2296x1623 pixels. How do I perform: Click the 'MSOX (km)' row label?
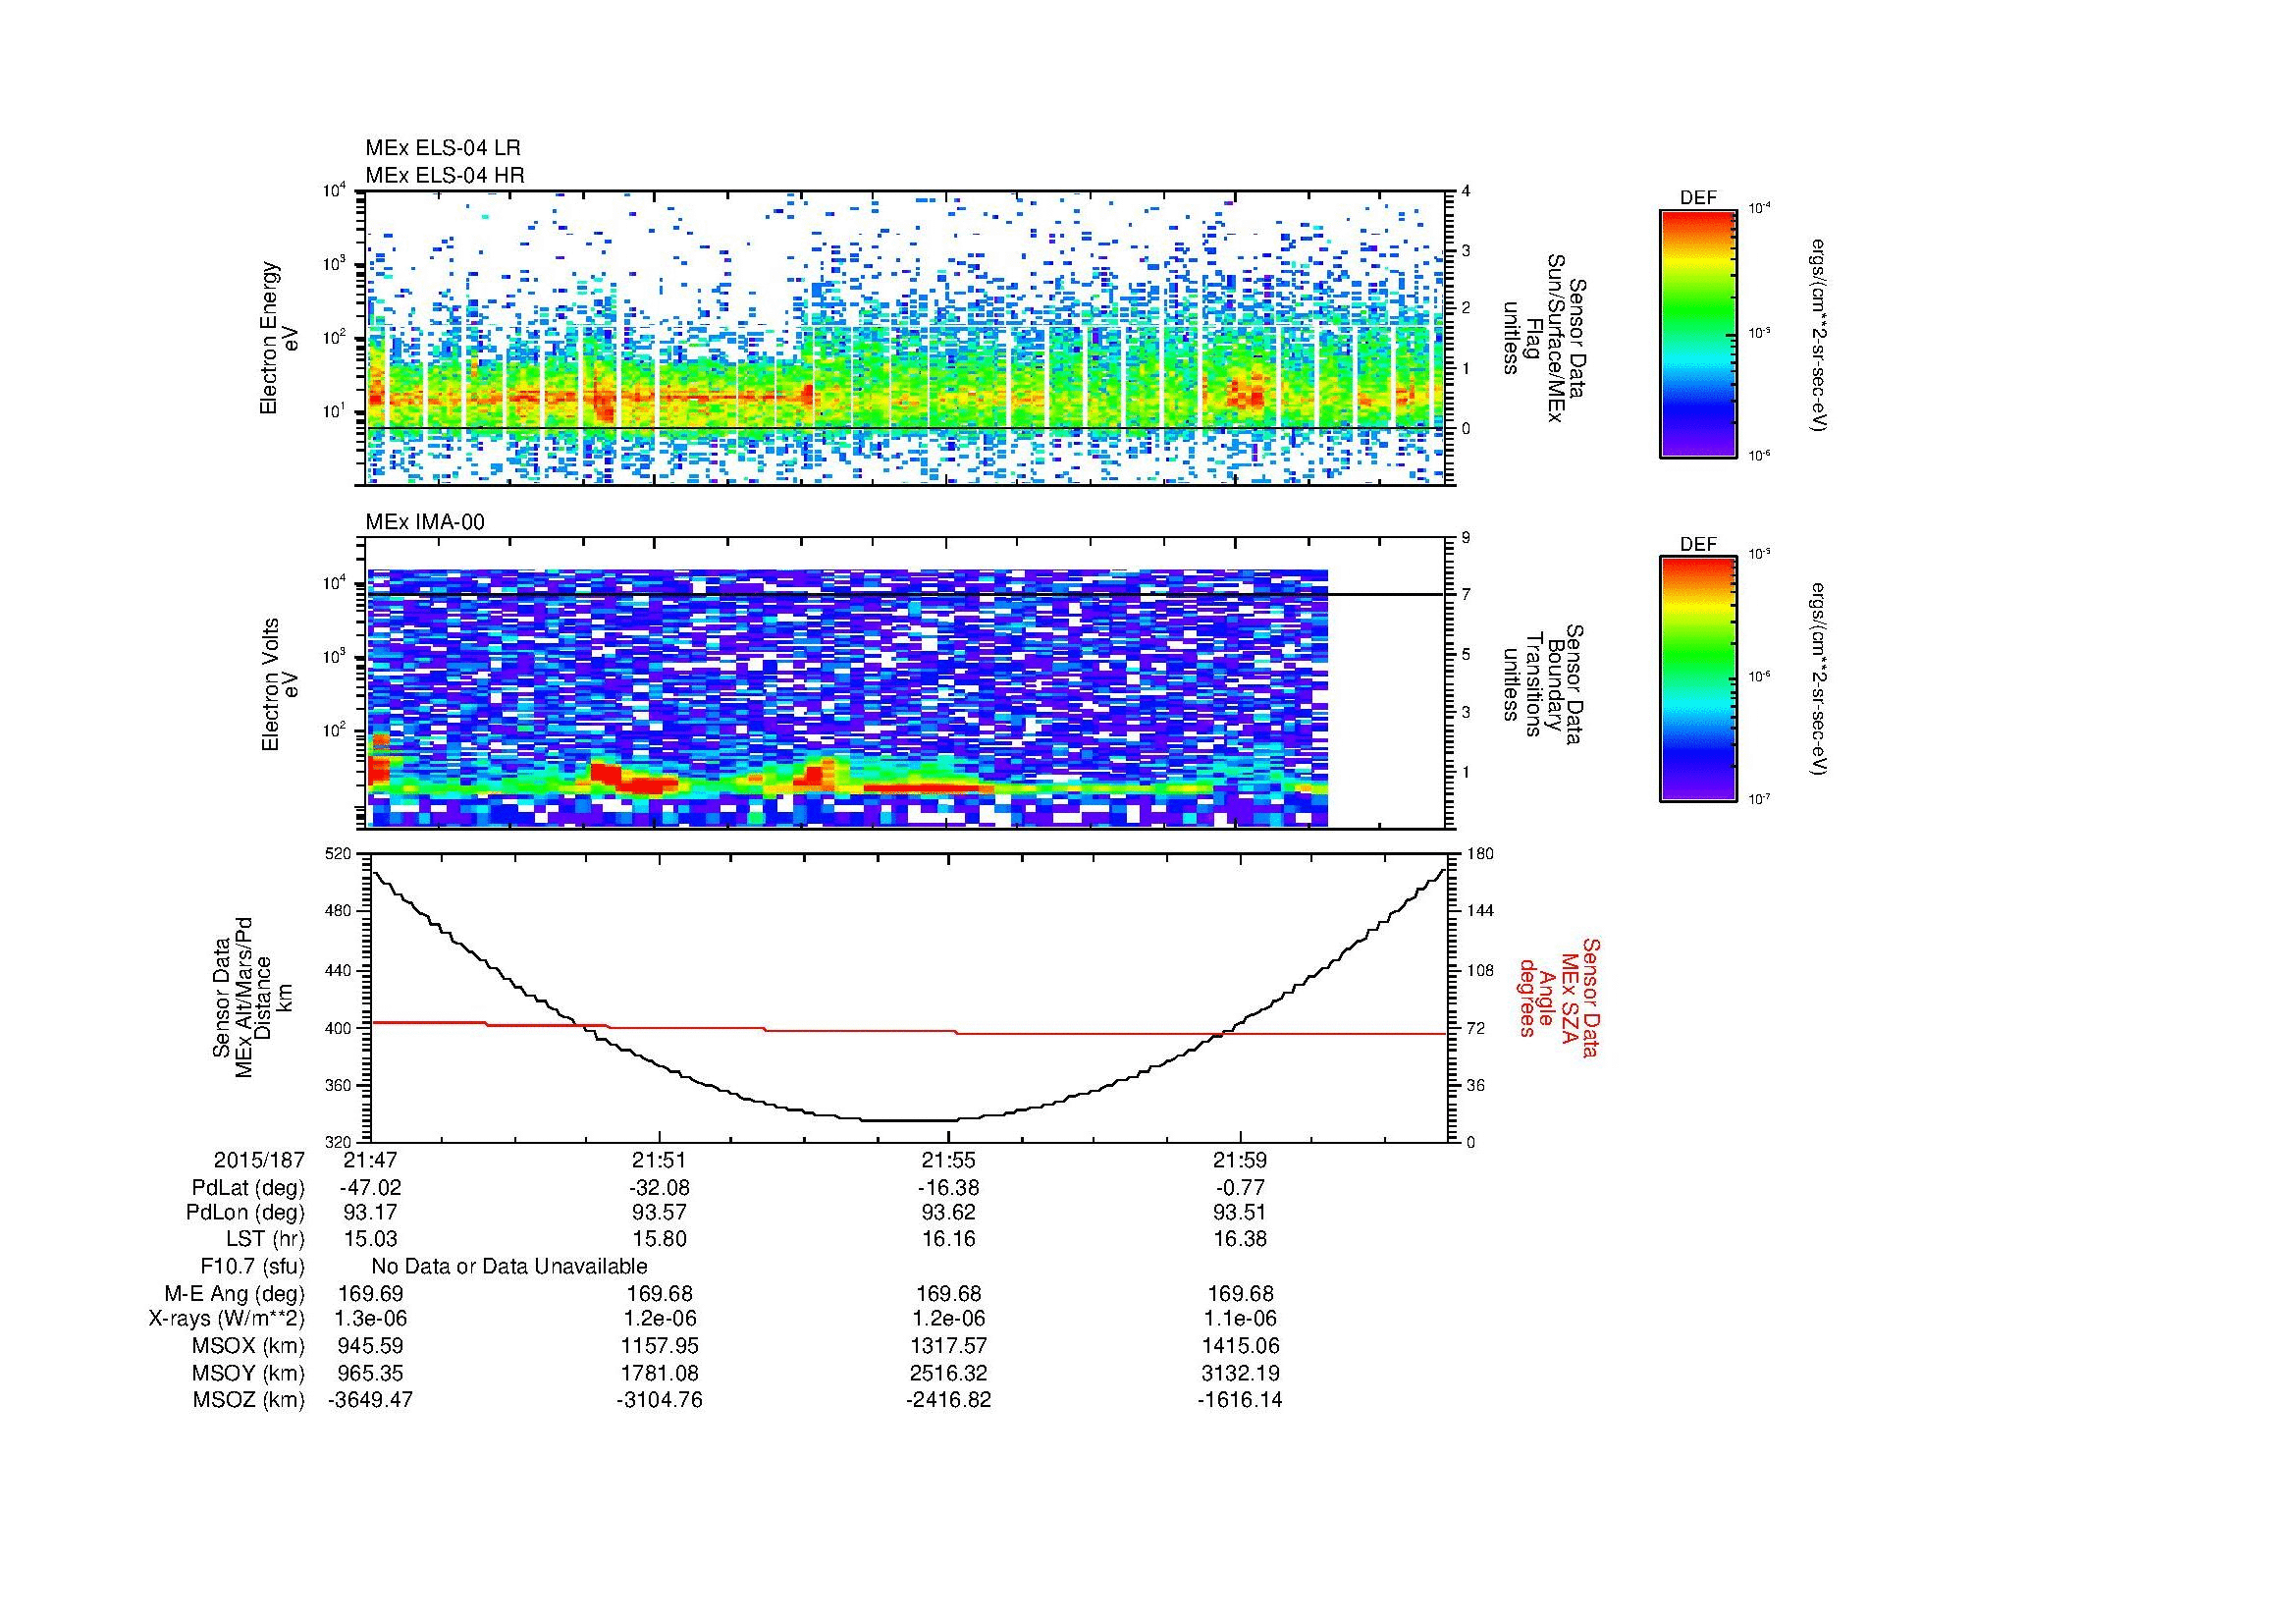[x=249, y=1346]
